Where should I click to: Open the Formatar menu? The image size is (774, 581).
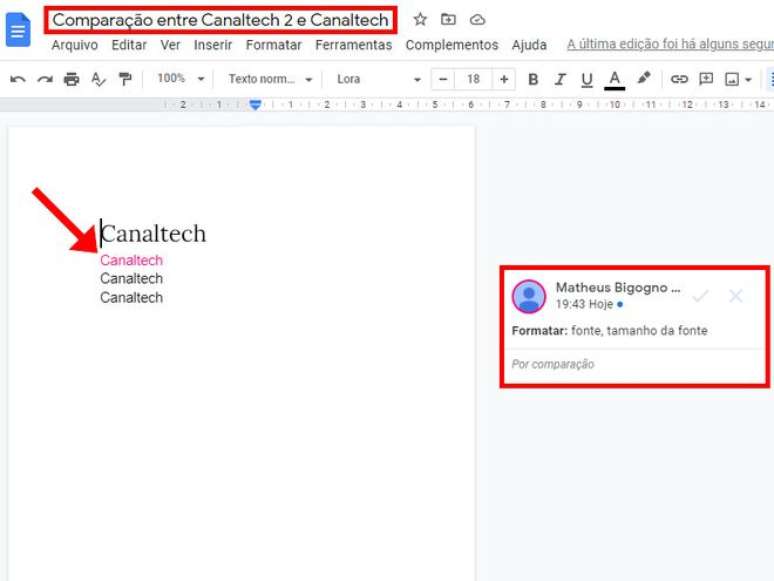pyautogui.click(x=273, y=45)
